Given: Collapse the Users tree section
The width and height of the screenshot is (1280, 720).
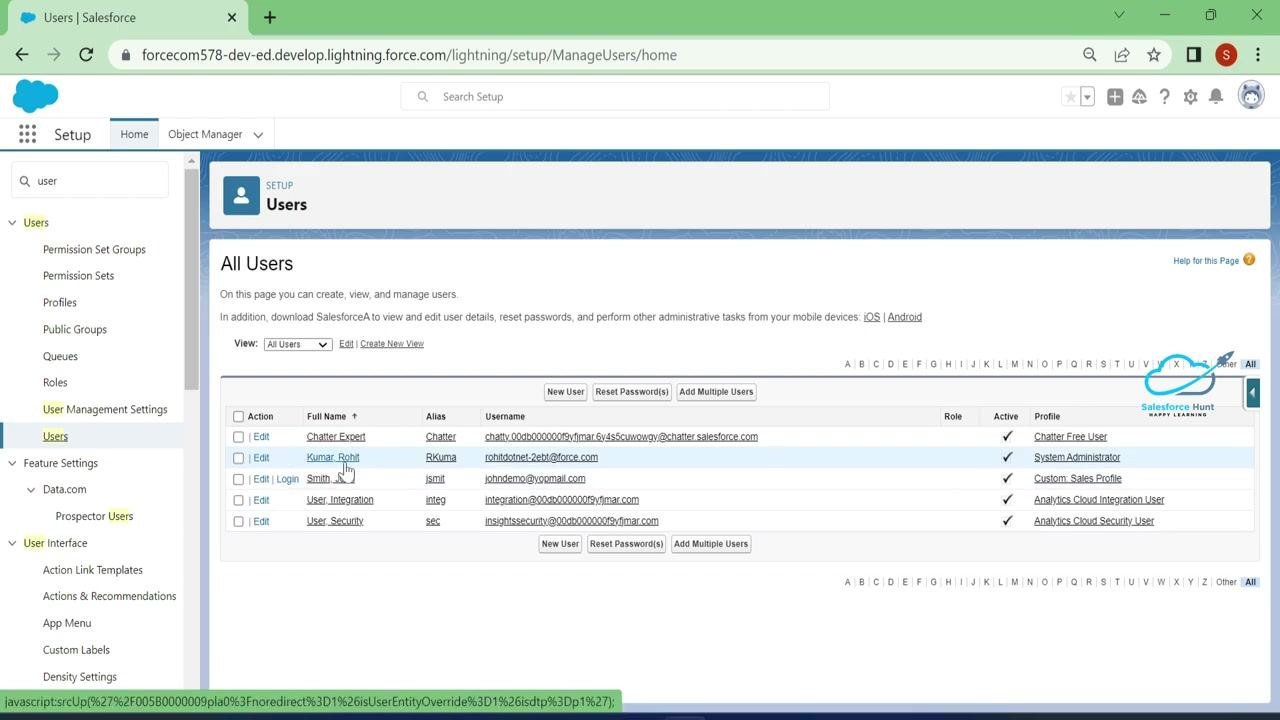Looking at the screenshot, I should pyautogui.click(x=13, y=223).
